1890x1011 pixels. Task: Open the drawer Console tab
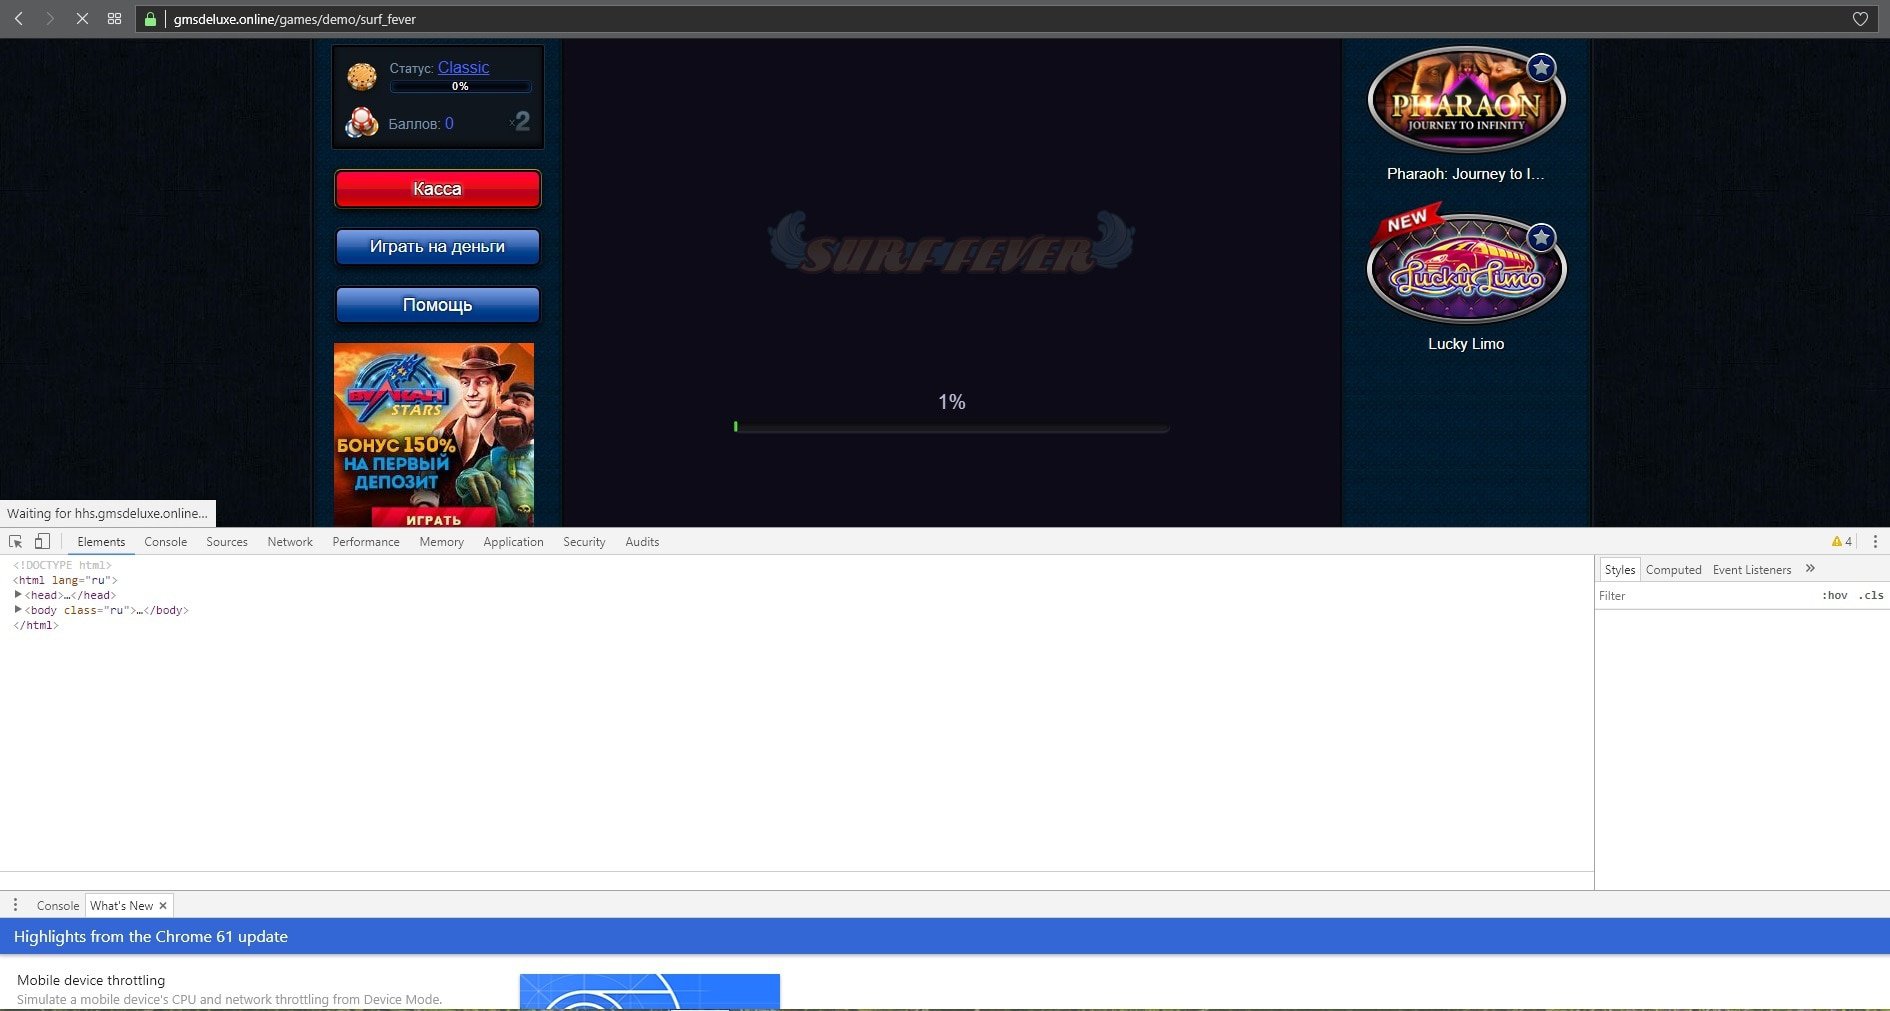[58, 906]
